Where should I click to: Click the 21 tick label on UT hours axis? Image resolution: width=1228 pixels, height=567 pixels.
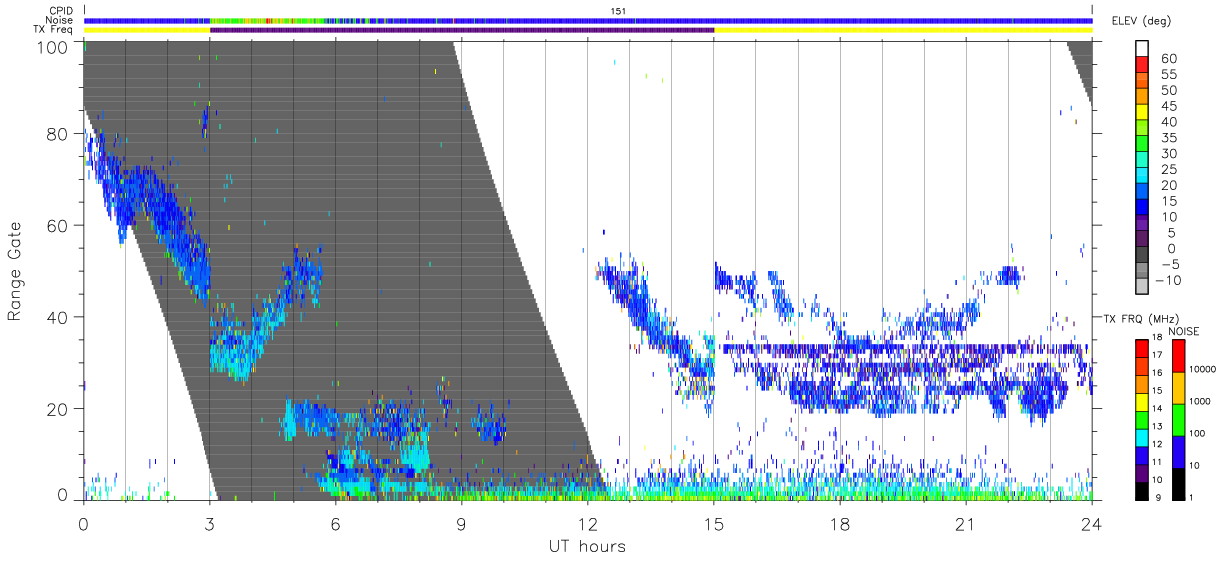pyautogui.click(x=966, y=523)
